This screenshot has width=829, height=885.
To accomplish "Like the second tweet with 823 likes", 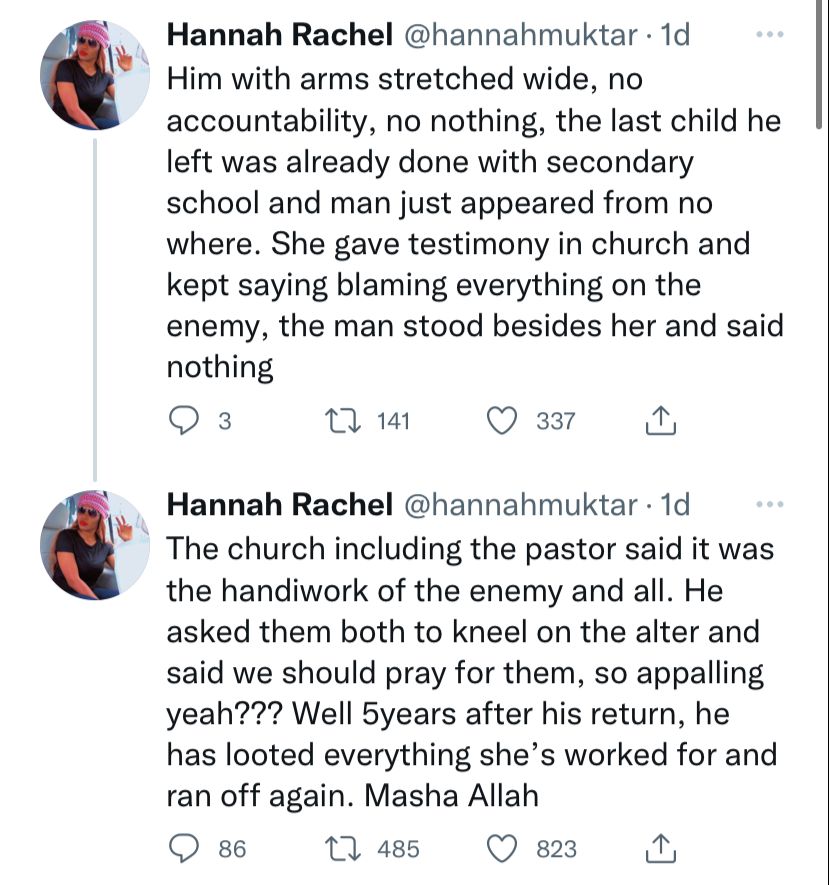I will (x=500, y=849).
